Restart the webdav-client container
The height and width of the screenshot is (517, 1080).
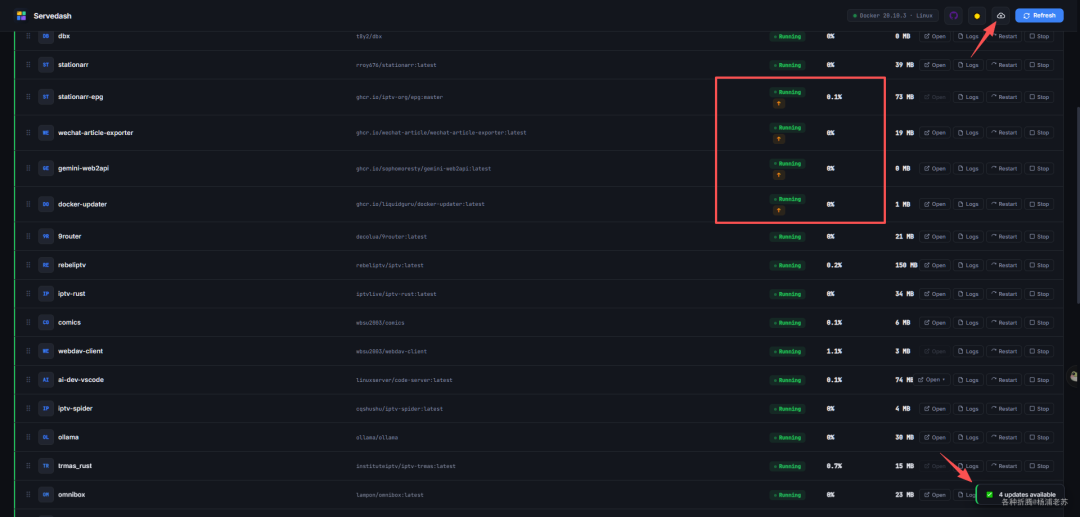point(1004,351)
